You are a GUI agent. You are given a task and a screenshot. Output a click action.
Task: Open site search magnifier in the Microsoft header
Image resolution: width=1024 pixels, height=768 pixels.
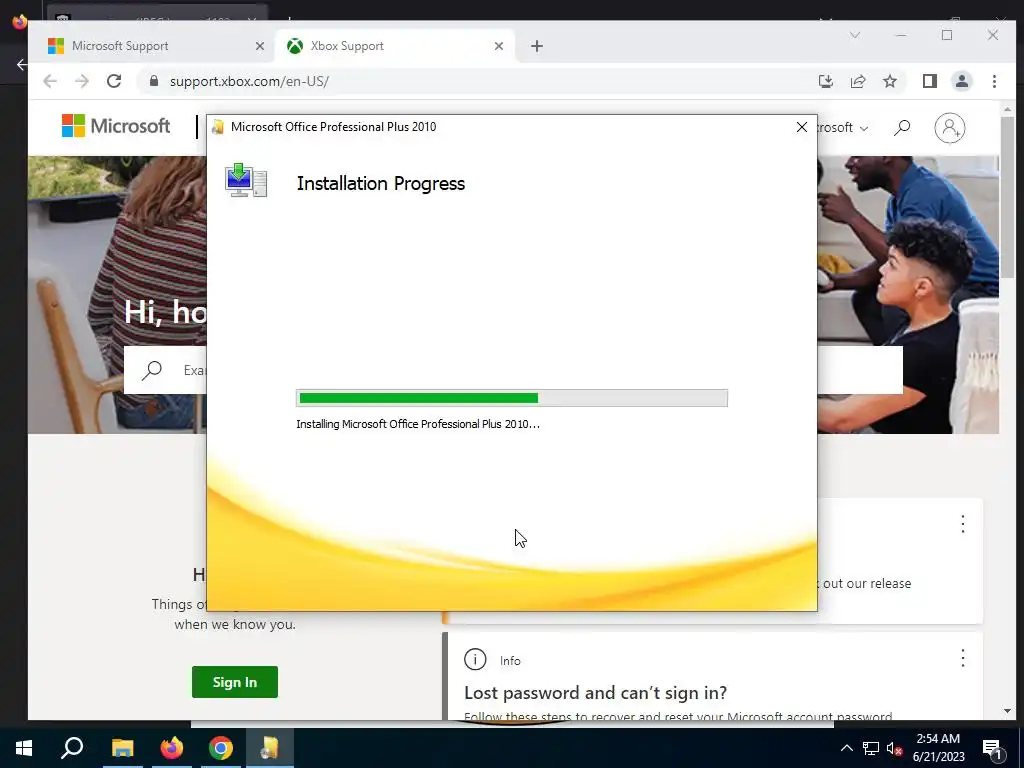tap(902, 127)
